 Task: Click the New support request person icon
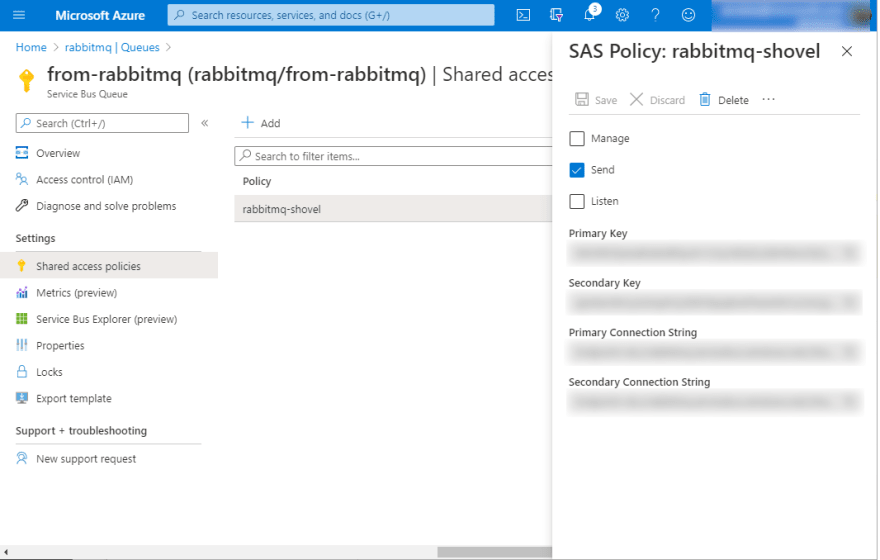click(22, 458)
